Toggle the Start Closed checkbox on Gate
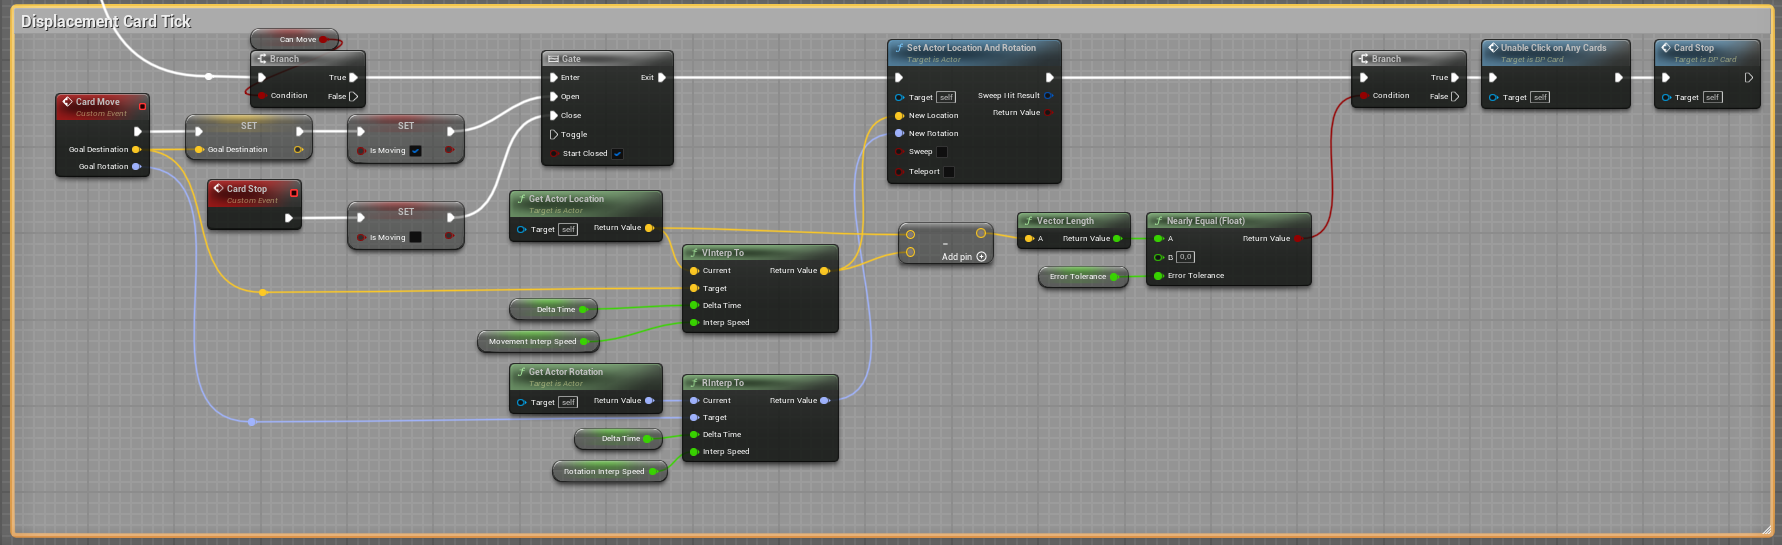This screenshot has width=1782, height=545. tap(617, 154)
